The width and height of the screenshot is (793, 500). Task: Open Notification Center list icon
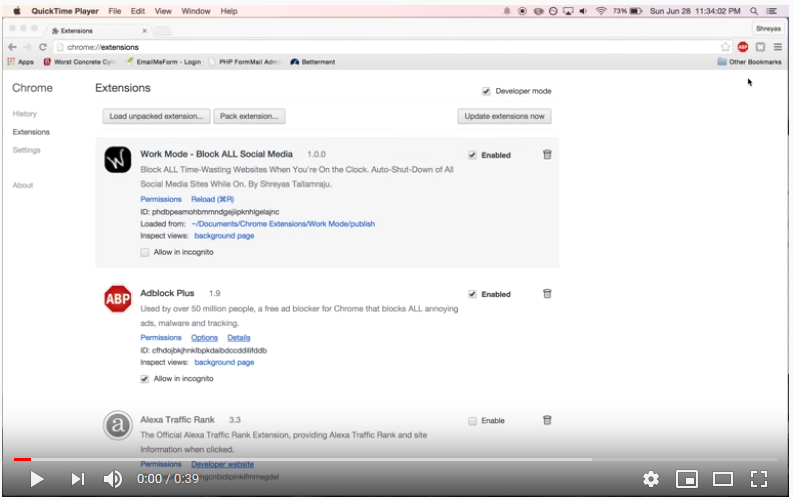pos(772,11)
